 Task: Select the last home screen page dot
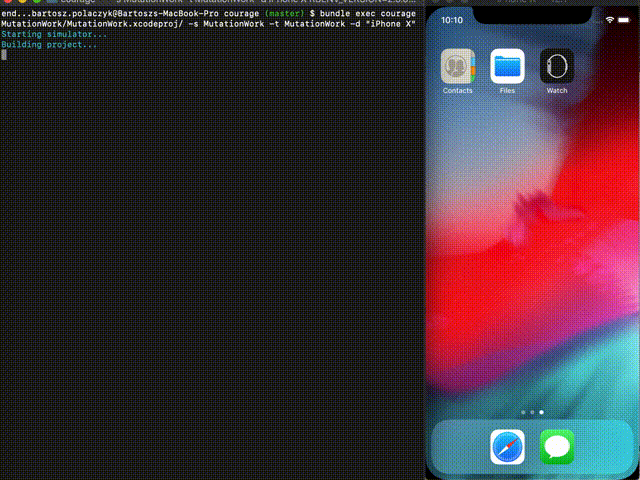[542, 412]
